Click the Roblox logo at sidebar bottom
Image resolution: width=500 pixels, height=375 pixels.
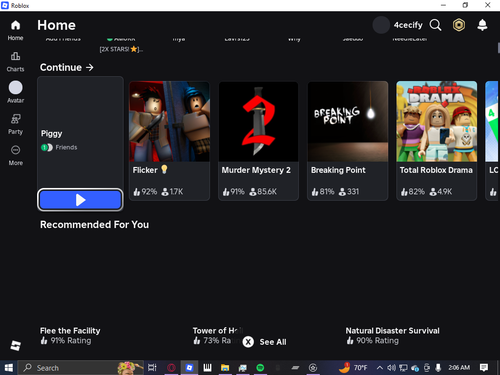click(15, 345)
